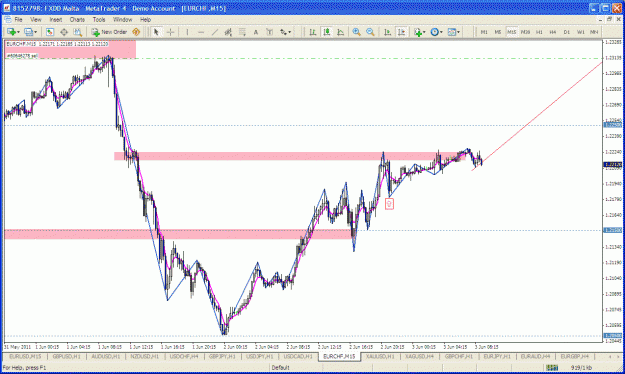Switch to Candlesticks chart mode

327,32
